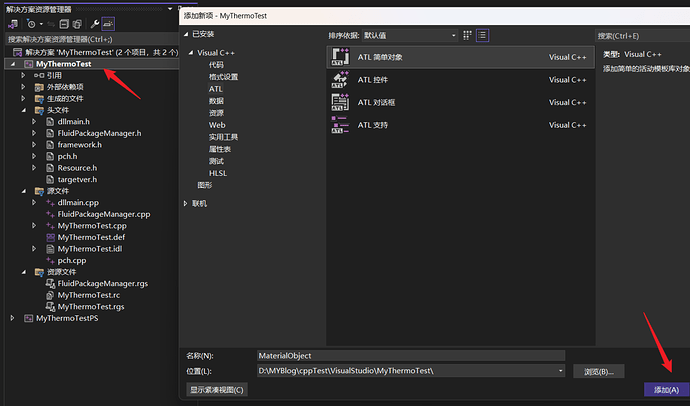Switch to the list view

pyautogui.click(x=482, y=35)
